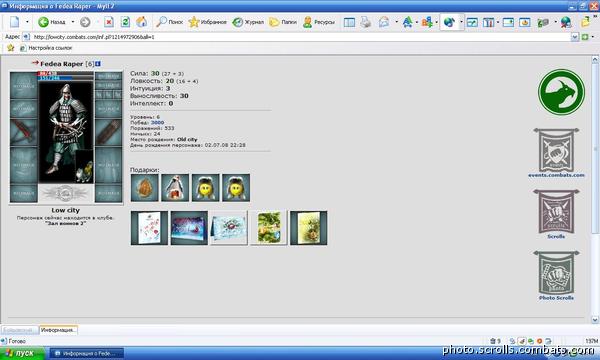Select the leftmost inactive browser tab
The width and height of the screenshot is (600, 360).
pyautogui.click(x=19, y=330)
